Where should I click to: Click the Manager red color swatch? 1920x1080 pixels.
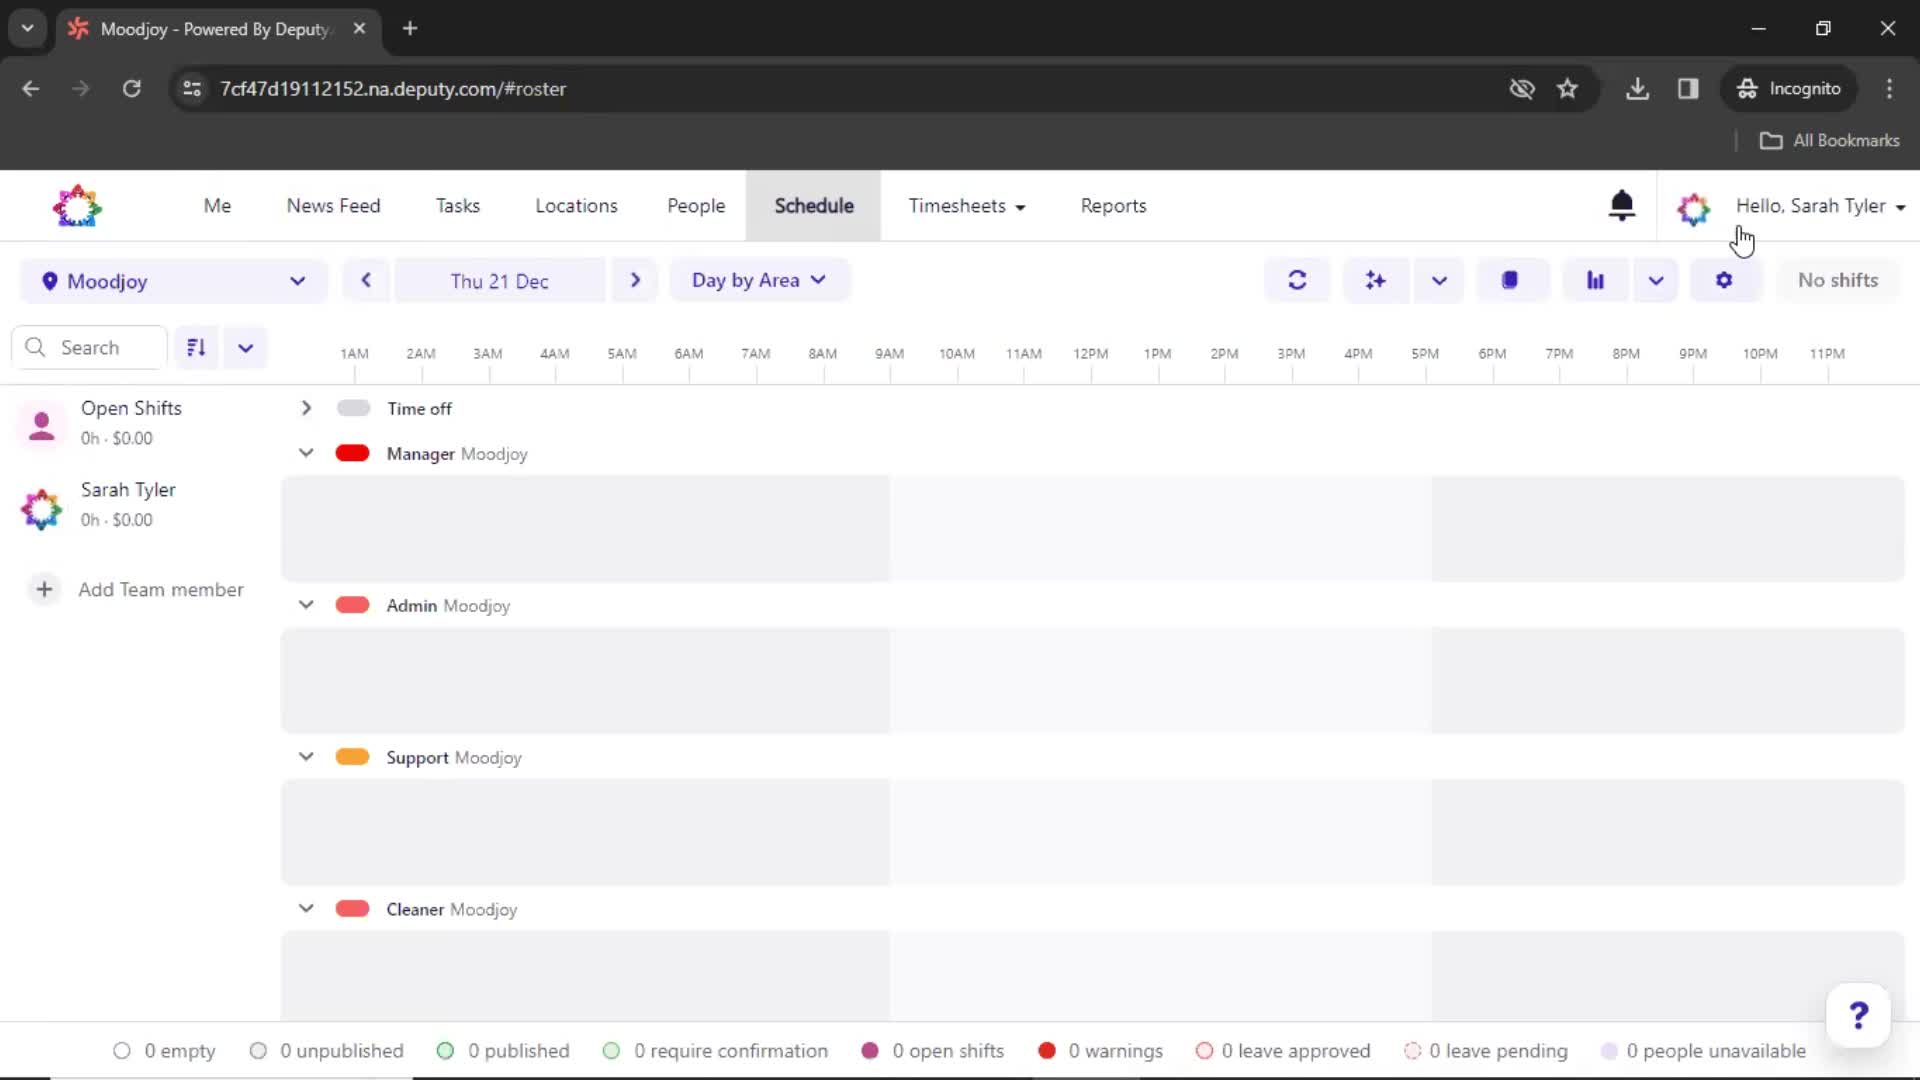pos(353,453)
